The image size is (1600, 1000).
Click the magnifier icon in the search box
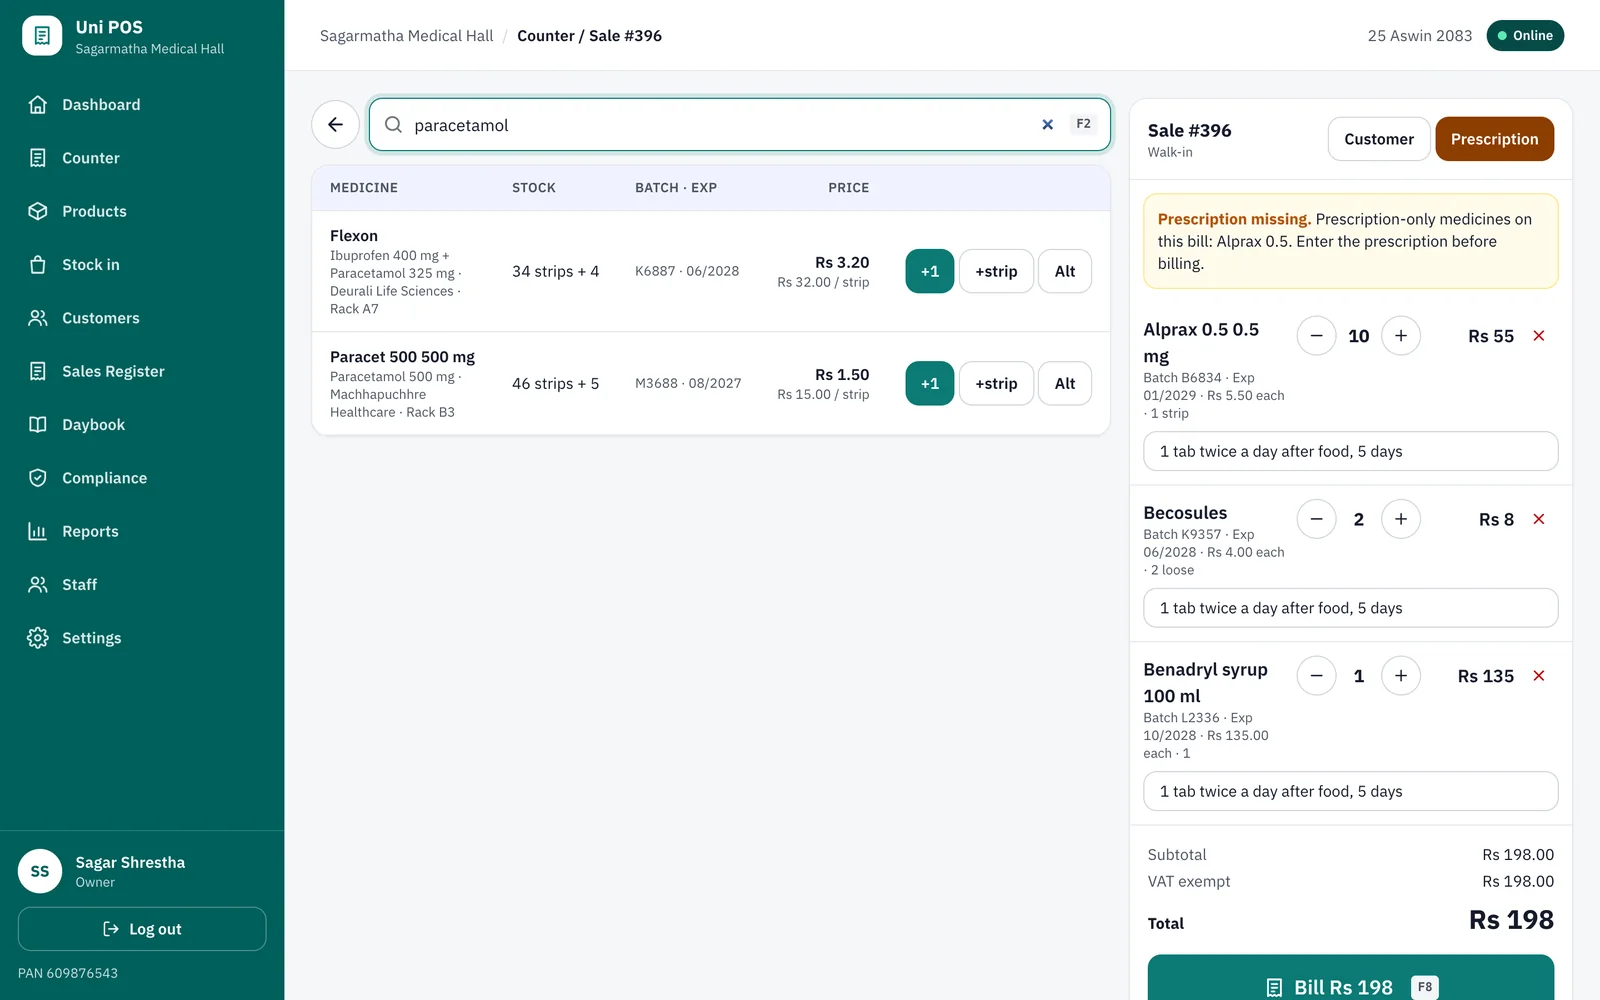pyautogui.click(x=394, y=125)
